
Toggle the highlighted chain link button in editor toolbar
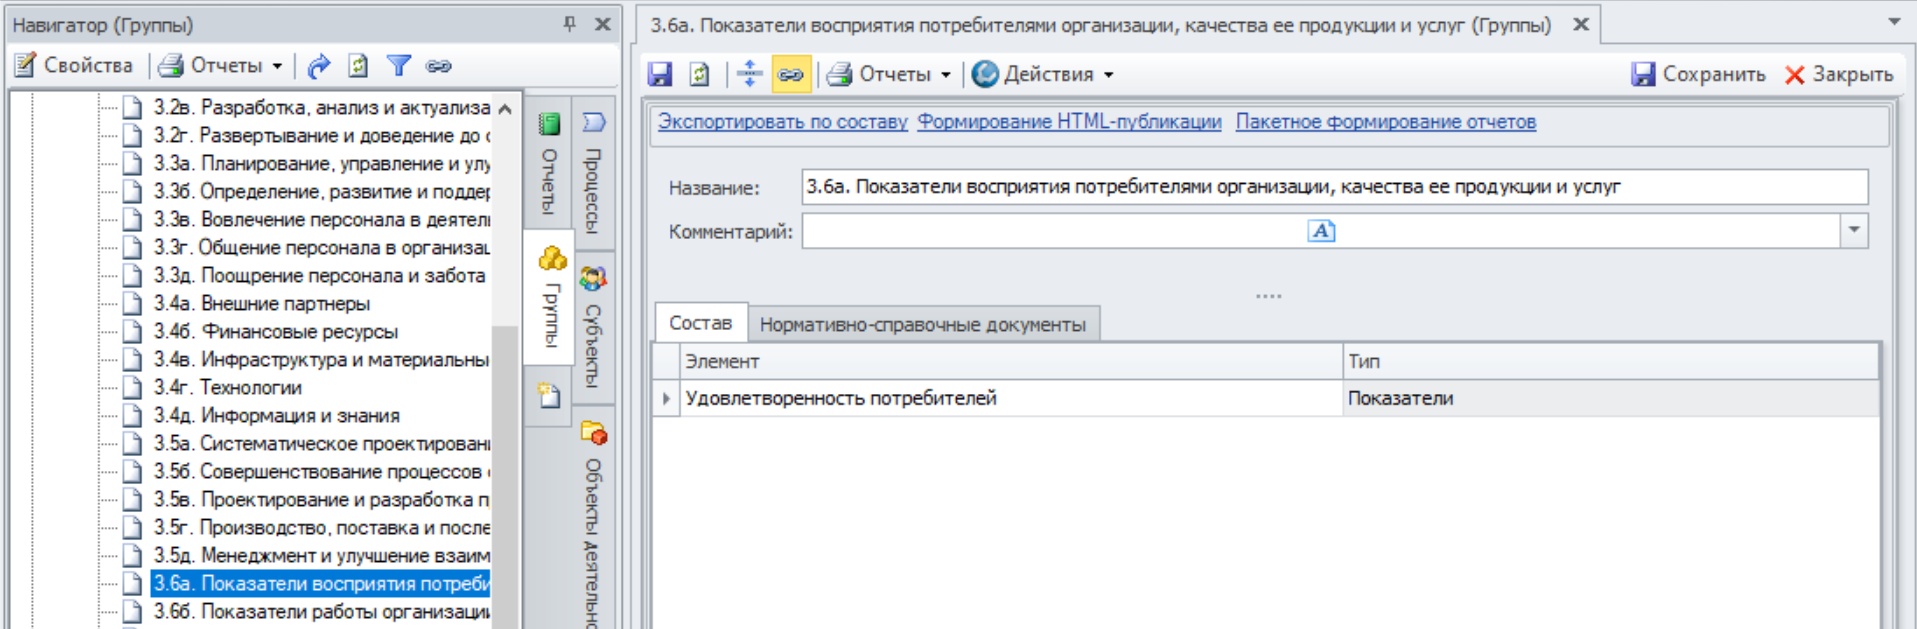[790, 75]
